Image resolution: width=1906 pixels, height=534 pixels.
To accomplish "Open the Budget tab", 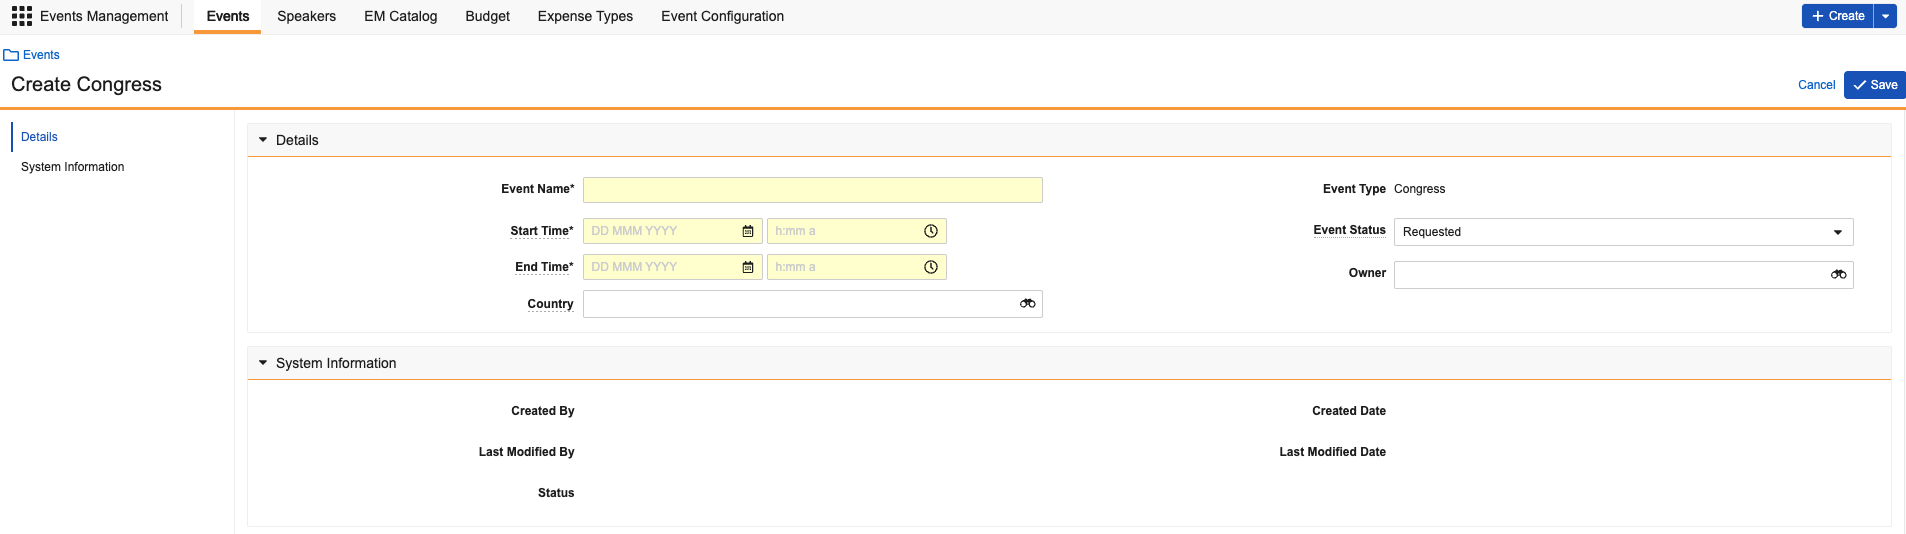I will [x=487, y=16].
